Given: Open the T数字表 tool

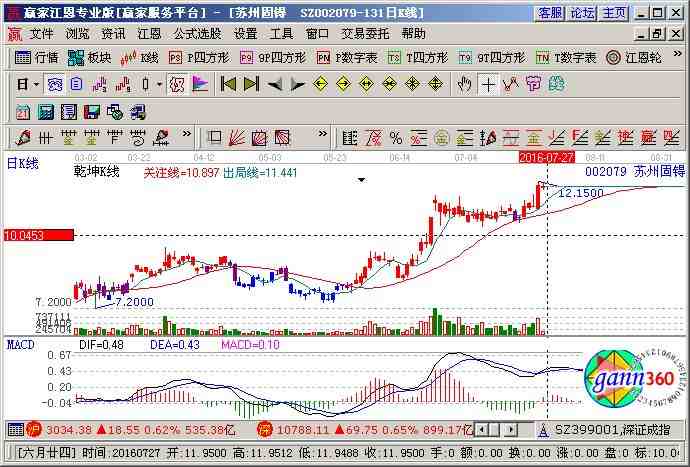Looking at the screenshot, I should click(x=566, y=58).
